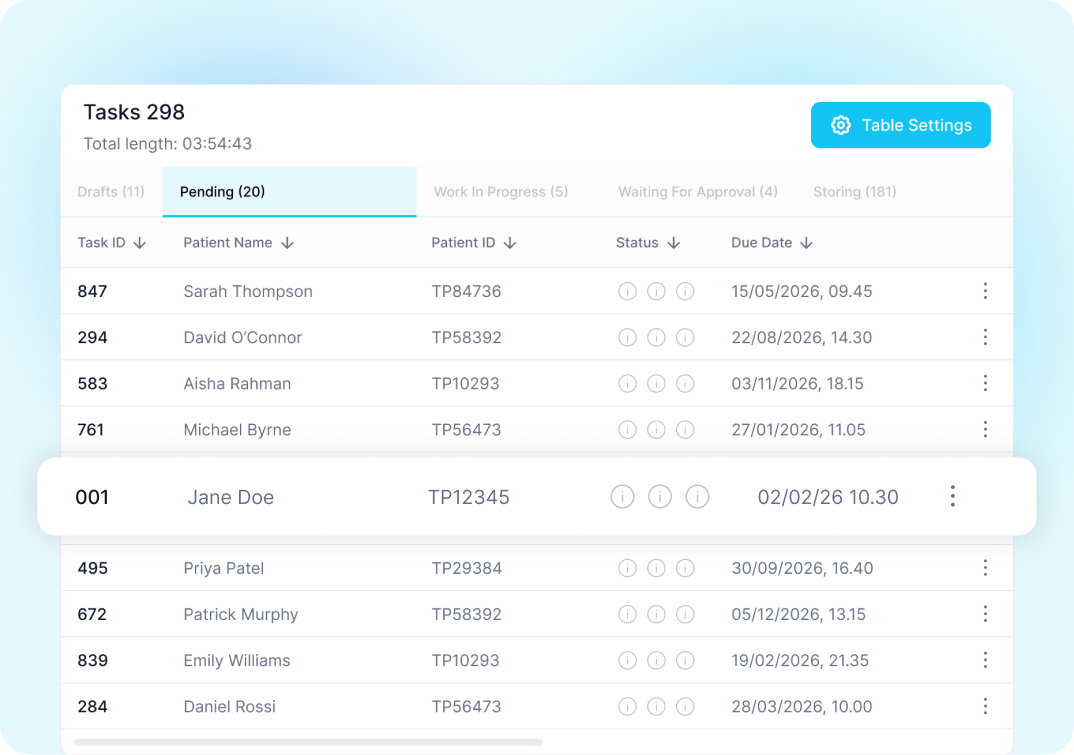Sort by Patient Name column arrow

287,243
